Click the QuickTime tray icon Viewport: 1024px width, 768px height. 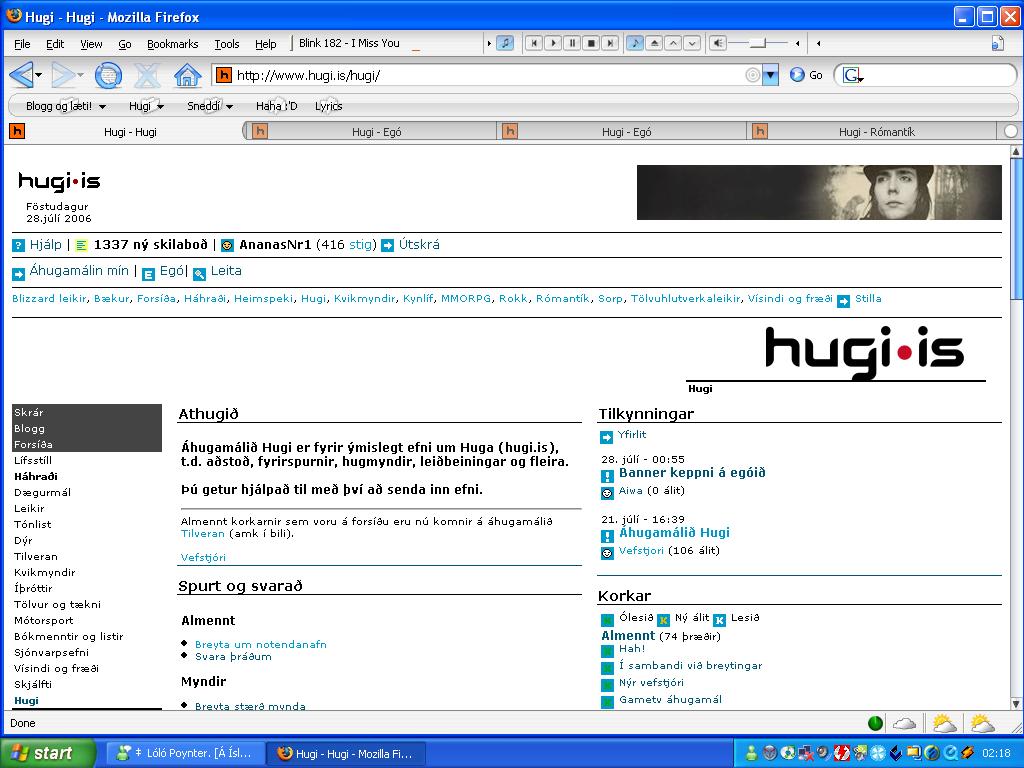(x=952, y=753)
